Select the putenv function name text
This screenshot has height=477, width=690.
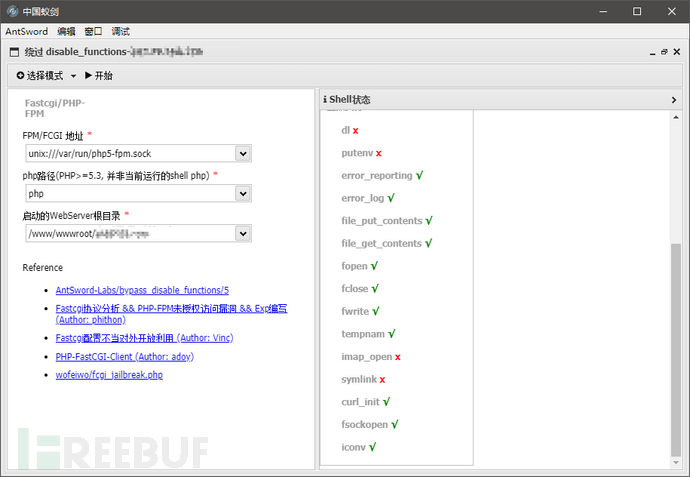(x=357, y=153)
